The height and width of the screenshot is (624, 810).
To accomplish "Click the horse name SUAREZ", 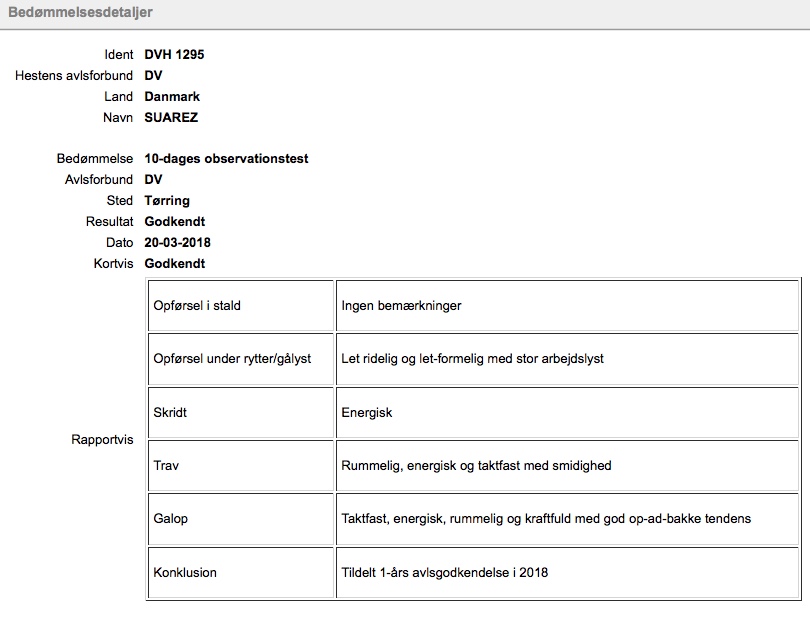I will point(171,118).
